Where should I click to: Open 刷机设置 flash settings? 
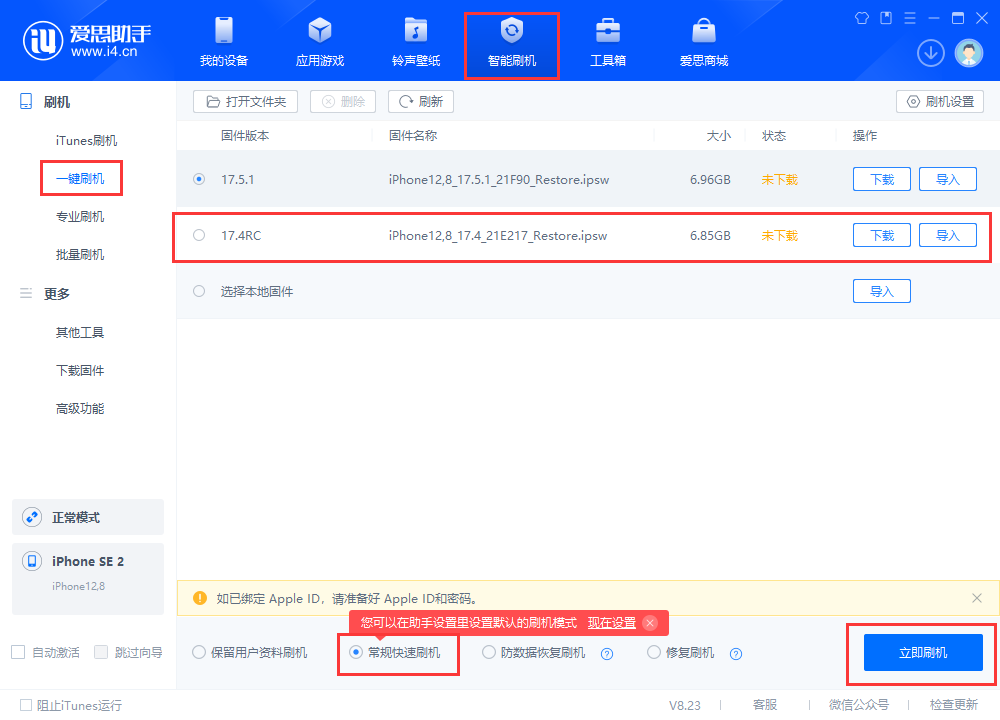(x=940, y=101)
